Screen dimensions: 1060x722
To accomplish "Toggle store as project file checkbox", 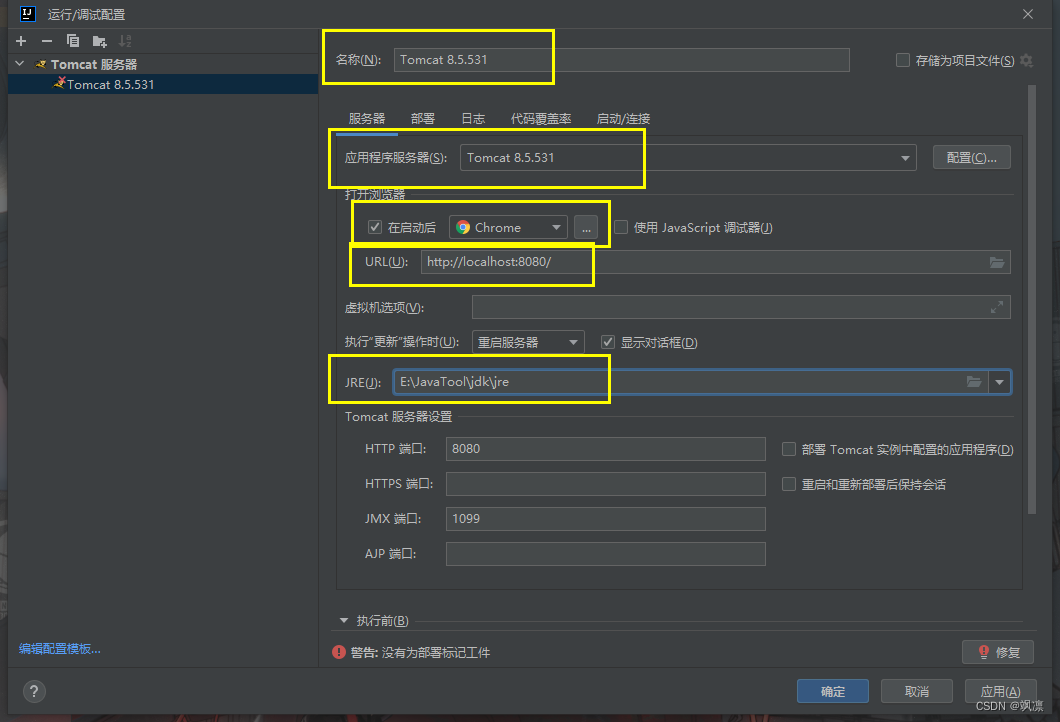I will 902,60.
